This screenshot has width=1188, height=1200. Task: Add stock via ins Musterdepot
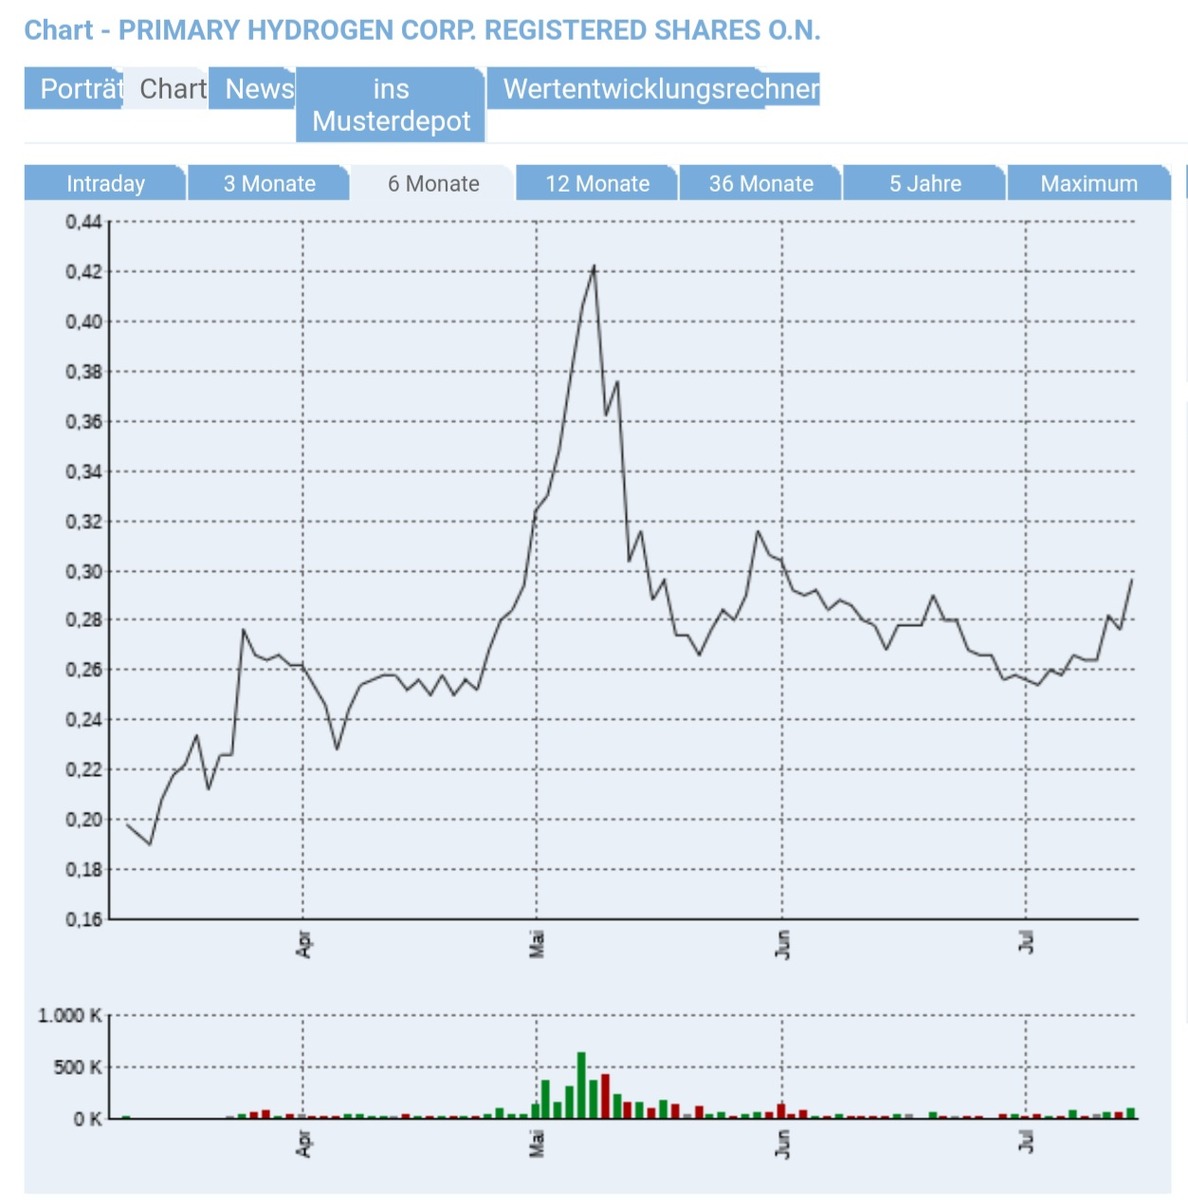click(391, 105)
